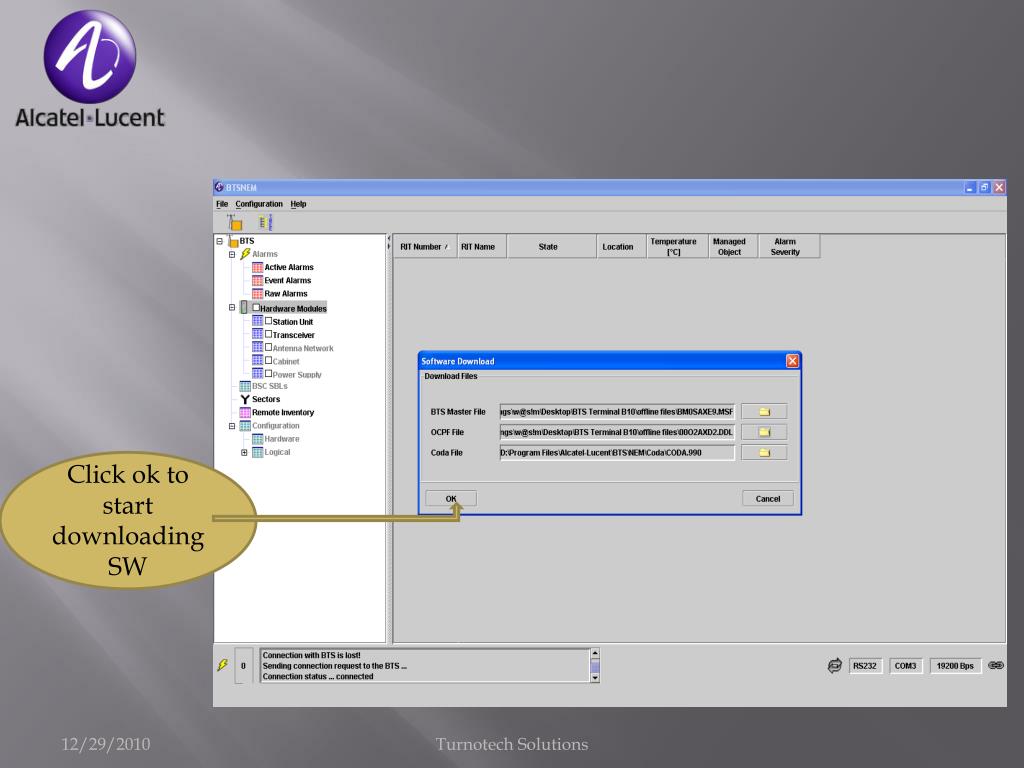The width and height of the screenshot is (1024, 768).
Task: Click the reconnect icon beside RS232
Action: [835, 665]
